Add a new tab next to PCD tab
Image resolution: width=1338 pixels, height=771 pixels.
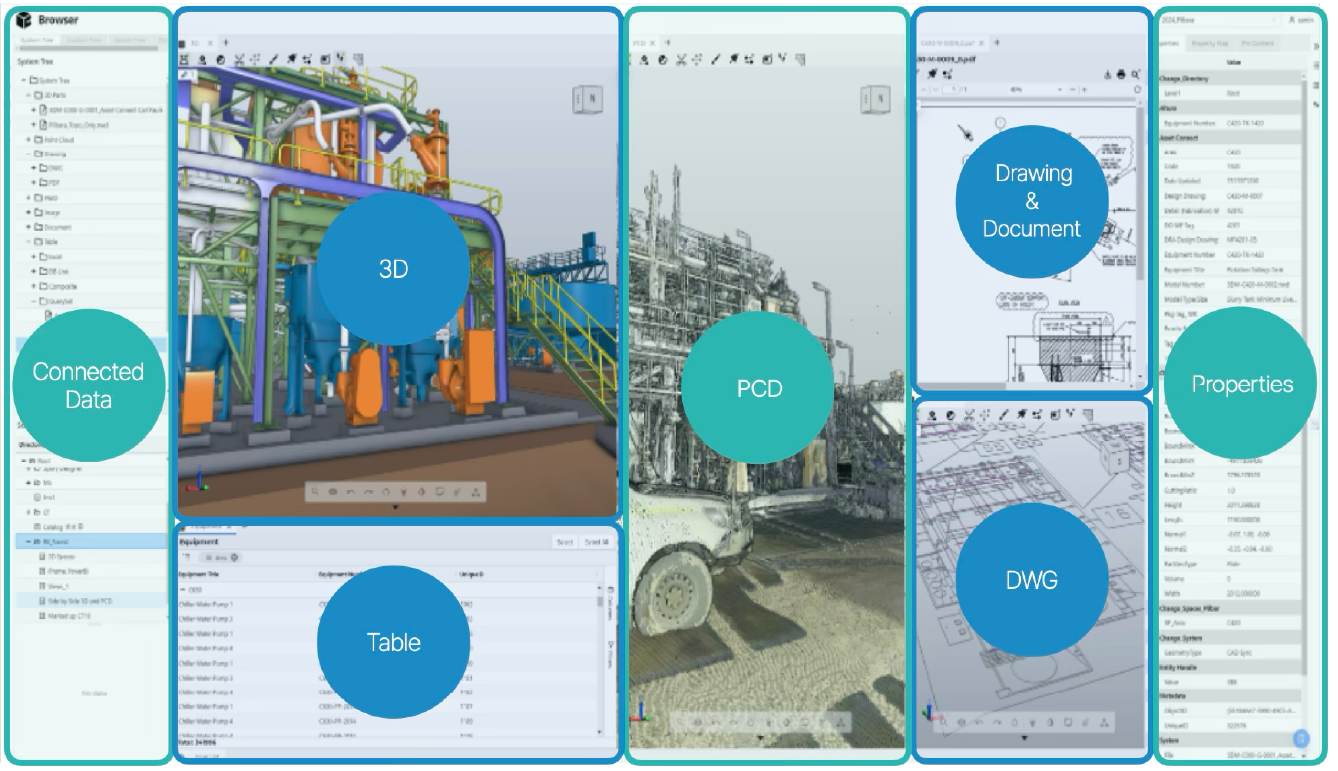[x=665, y=43]
